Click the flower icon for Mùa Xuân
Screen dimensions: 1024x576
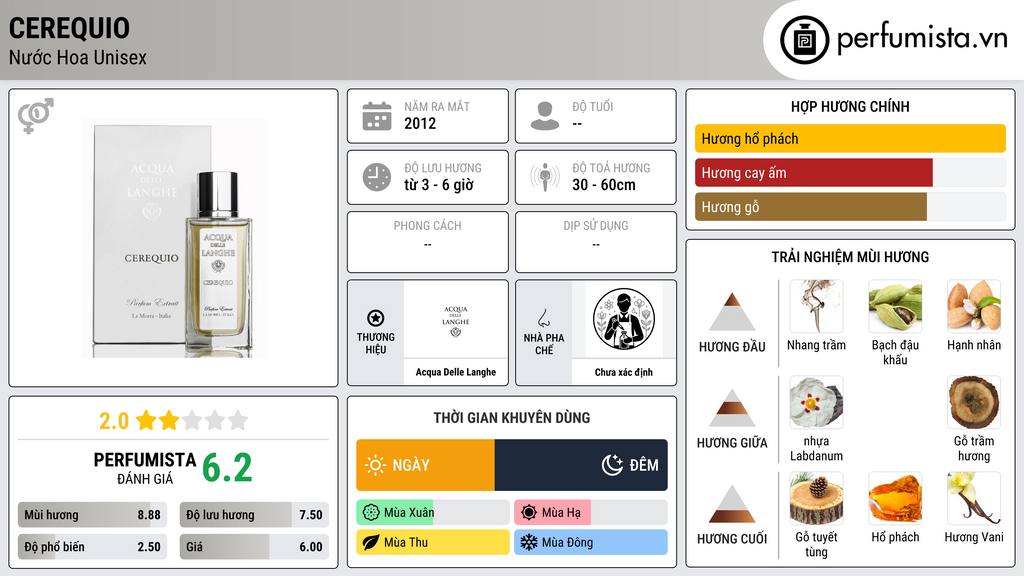pos(371,513)
